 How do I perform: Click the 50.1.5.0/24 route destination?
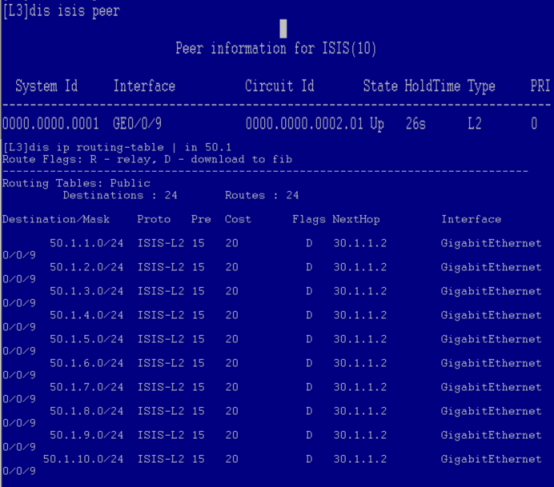[x=87, y=339]
